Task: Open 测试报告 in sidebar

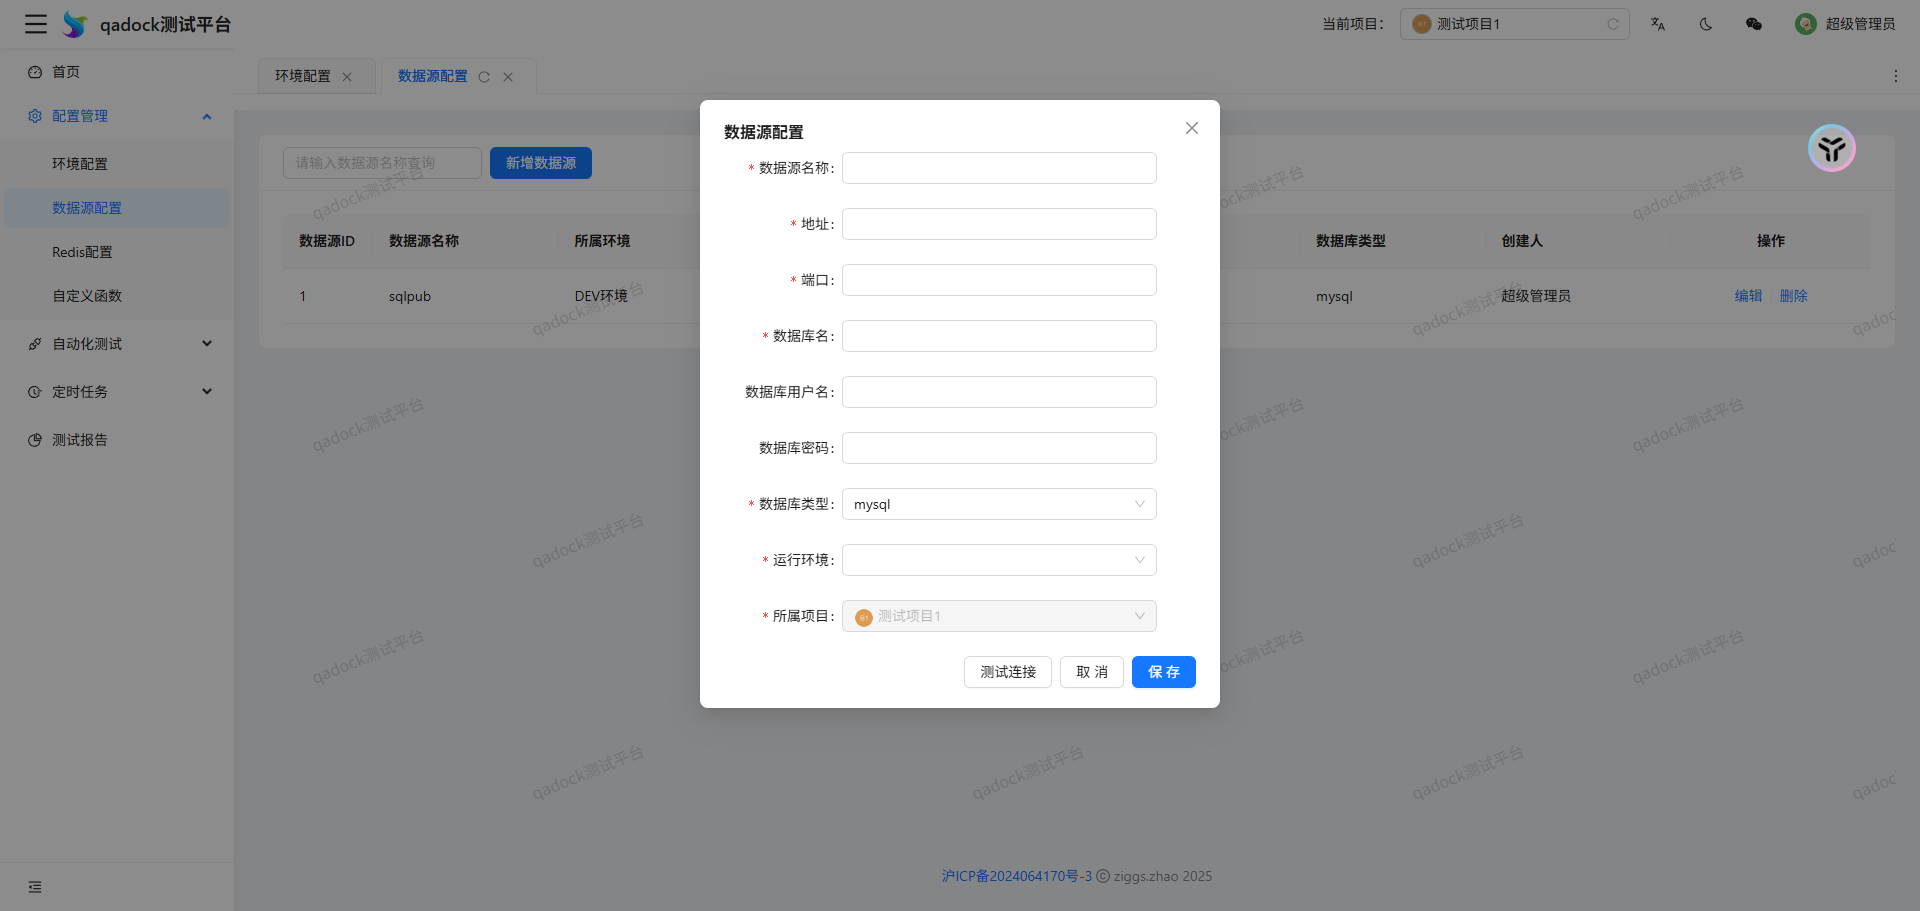Action: (x=117, y=440)
